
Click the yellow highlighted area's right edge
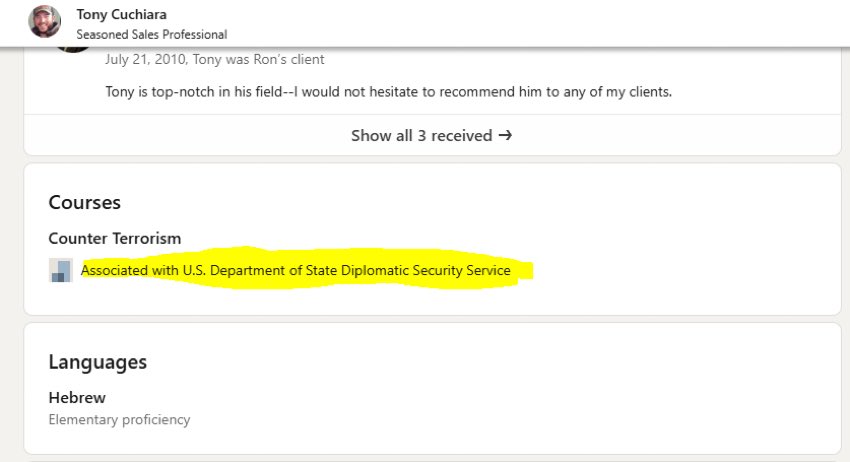pyautogui.click(x=528, y=271)
